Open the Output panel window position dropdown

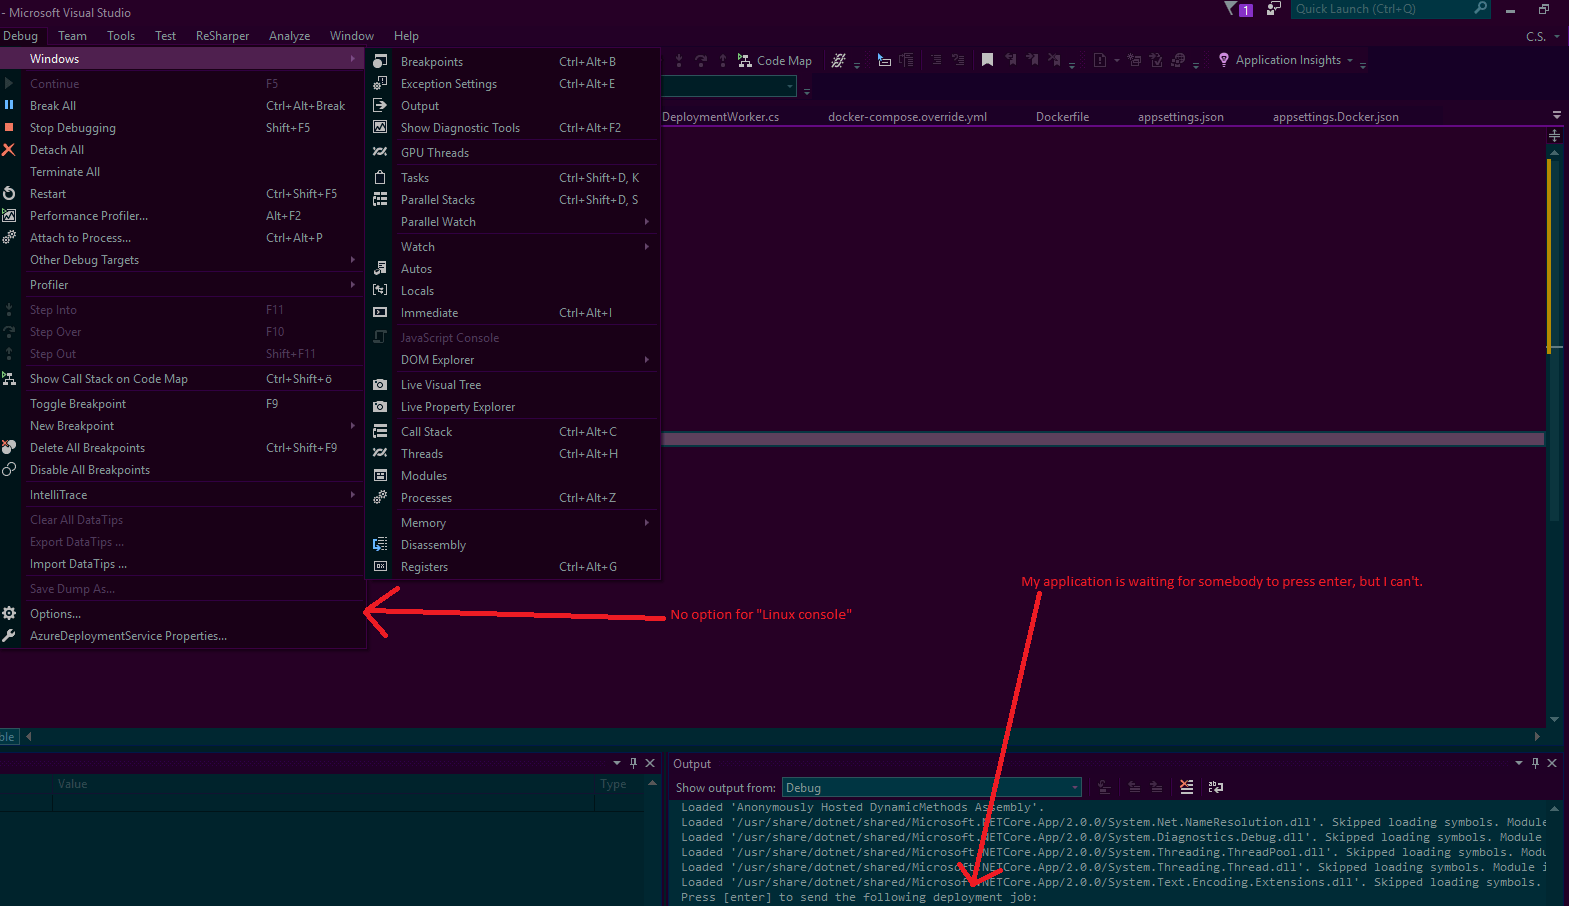1519,763
